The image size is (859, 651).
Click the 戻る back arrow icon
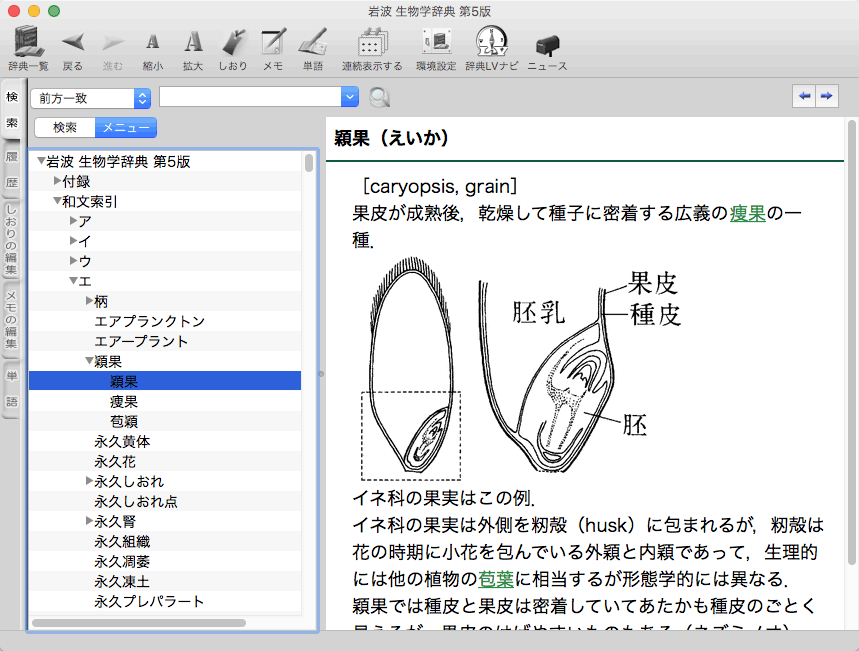tap(73, 43)
